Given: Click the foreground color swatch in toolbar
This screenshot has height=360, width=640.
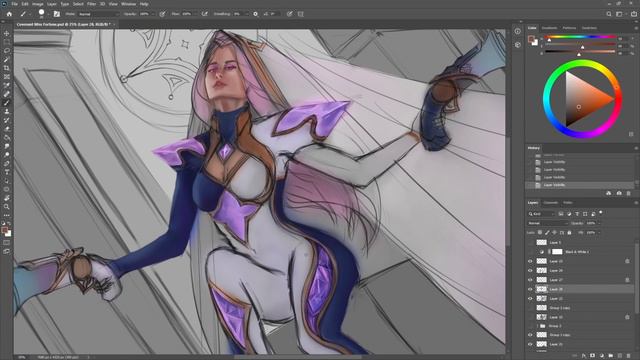Looking at the screenshot, I should (x=4, y=231).
